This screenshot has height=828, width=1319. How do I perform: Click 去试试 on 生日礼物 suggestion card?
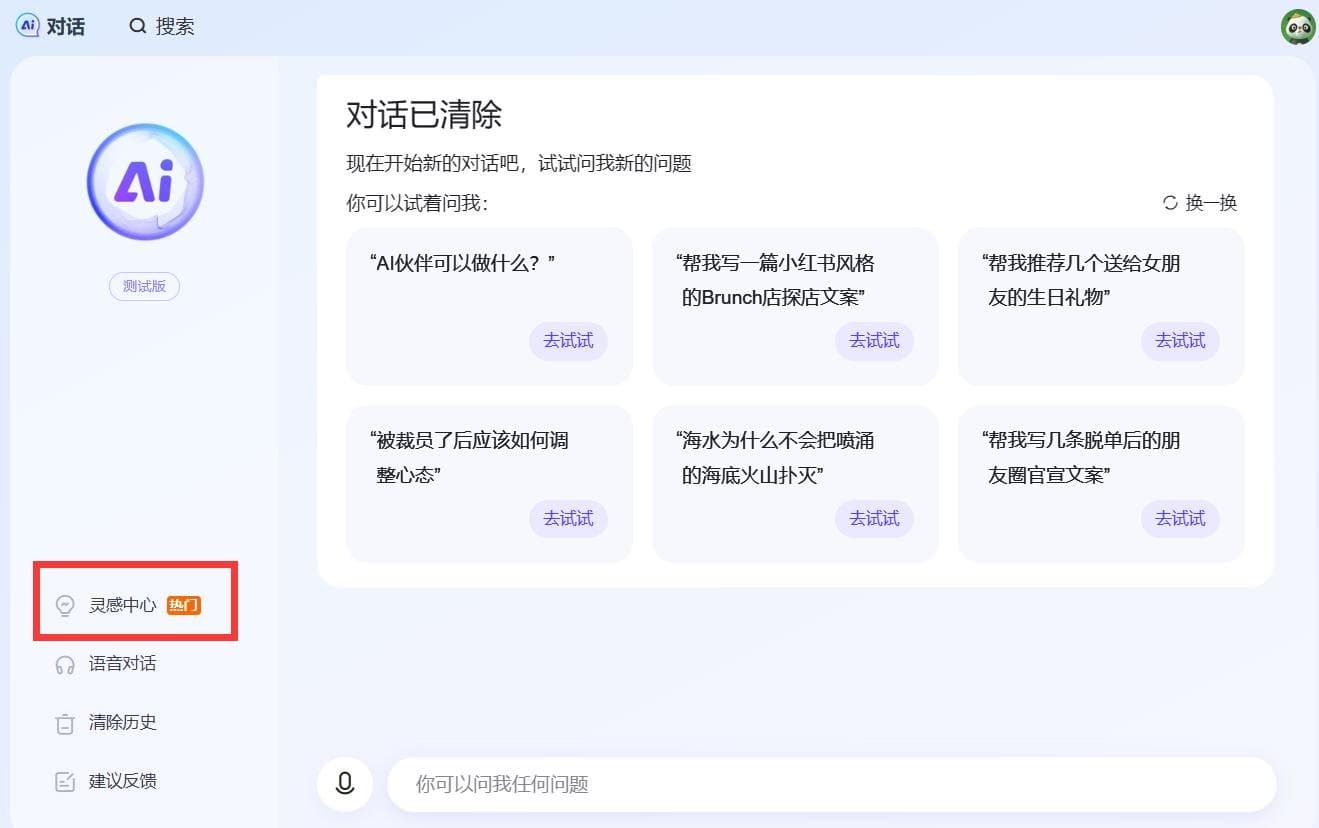(1180, 341)
